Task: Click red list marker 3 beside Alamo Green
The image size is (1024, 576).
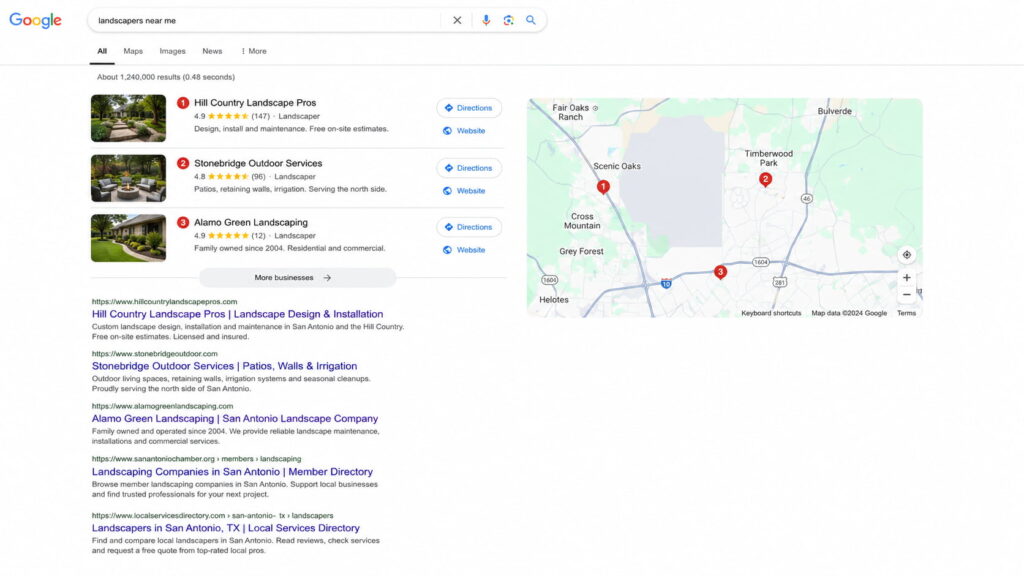Action: [183, 223]
